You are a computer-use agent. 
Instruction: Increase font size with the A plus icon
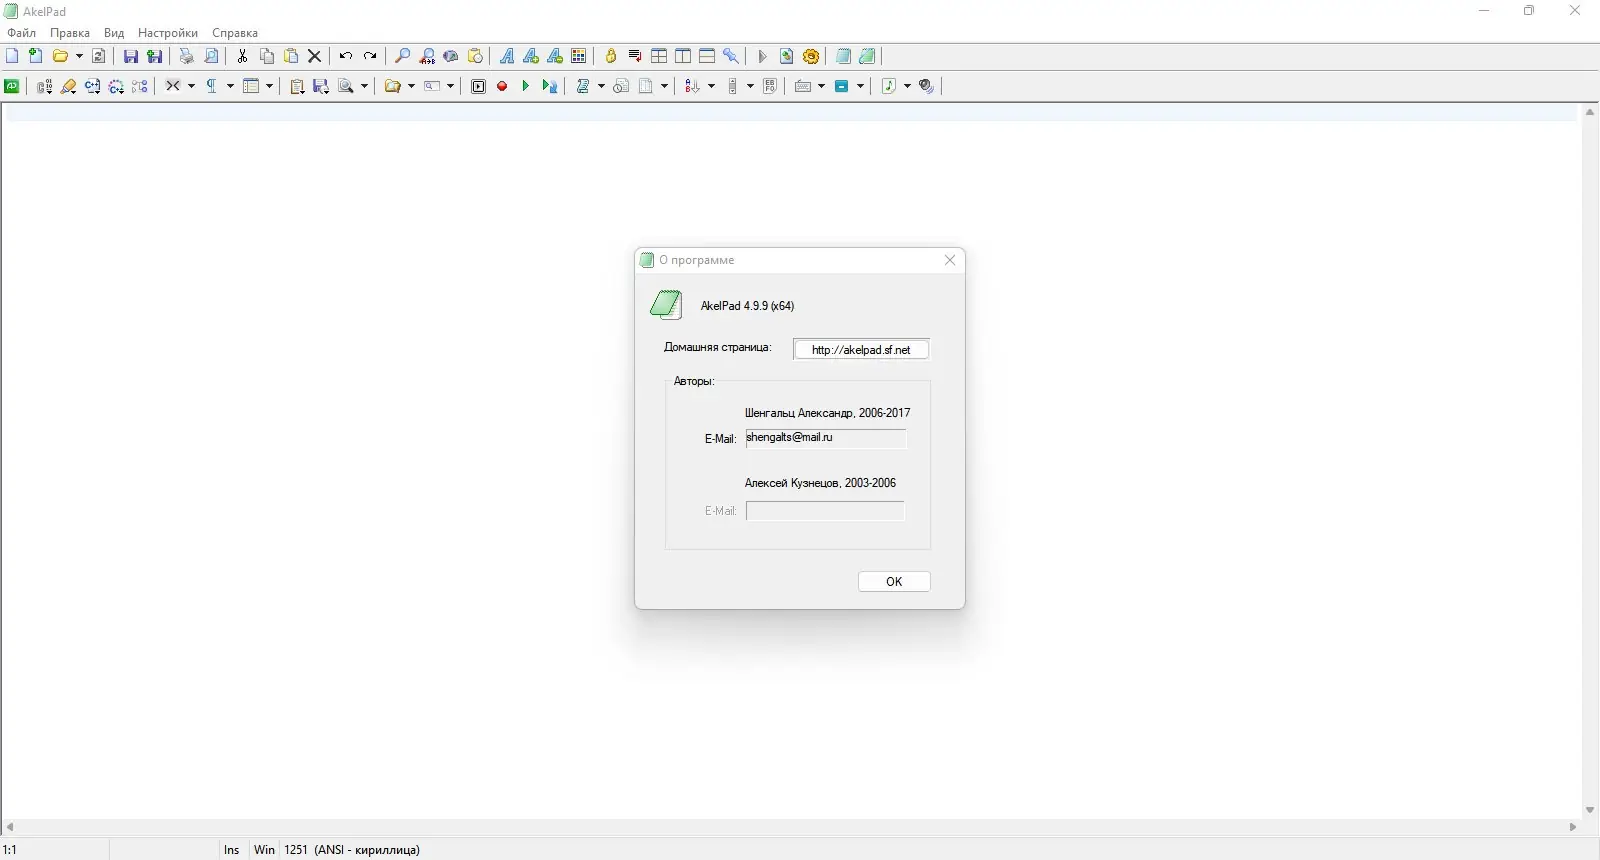[531, 56]
